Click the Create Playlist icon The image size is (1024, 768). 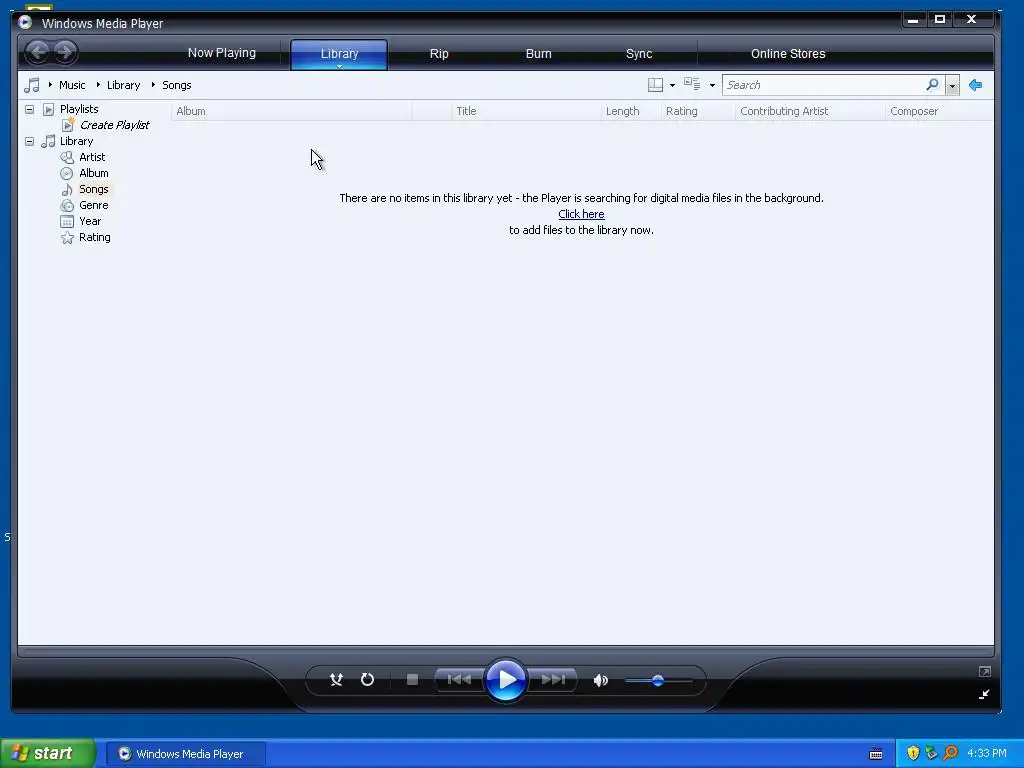click(68, 125)
